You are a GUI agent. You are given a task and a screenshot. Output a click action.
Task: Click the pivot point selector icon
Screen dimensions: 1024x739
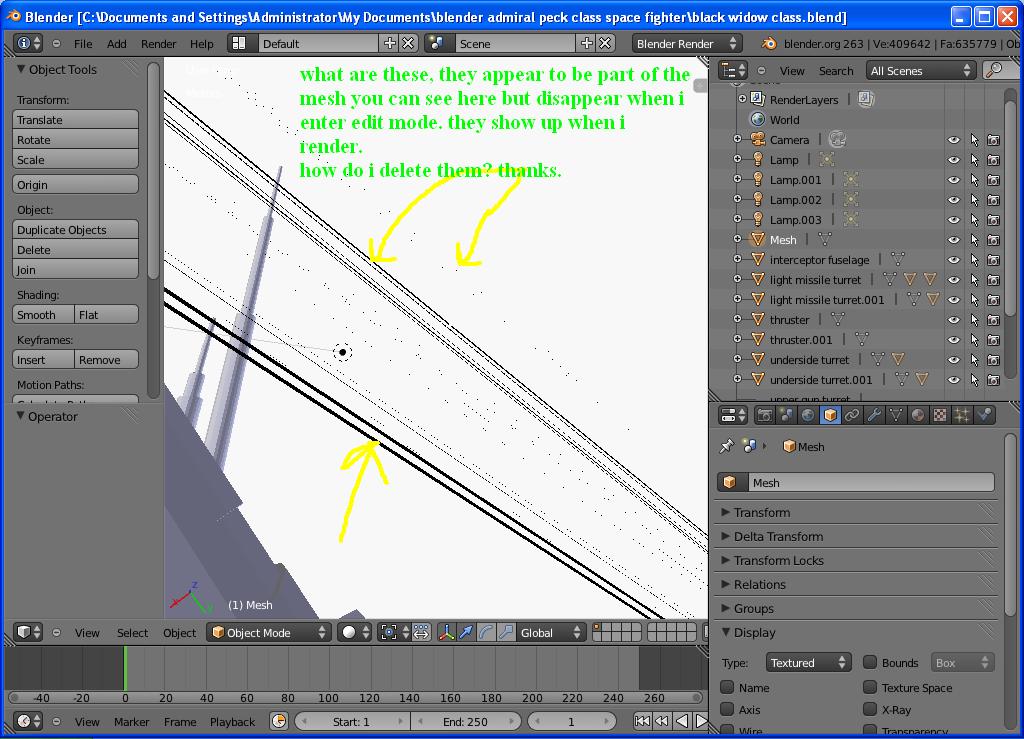[394, 633]
